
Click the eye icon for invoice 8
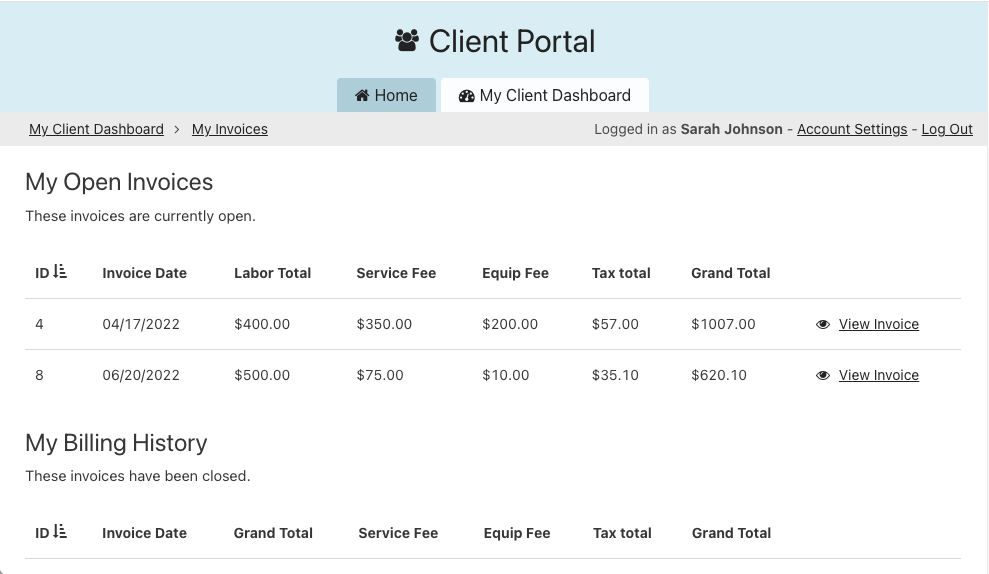click(823, 375)
